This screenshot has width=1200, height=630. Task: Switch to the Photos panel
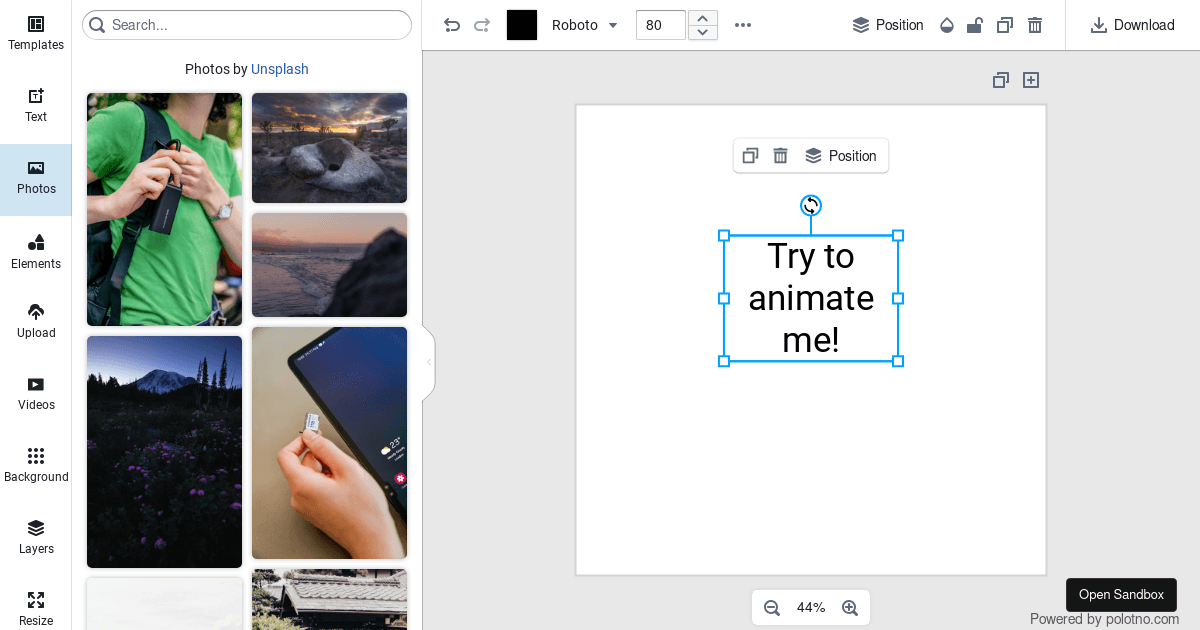tap(36, 180)
